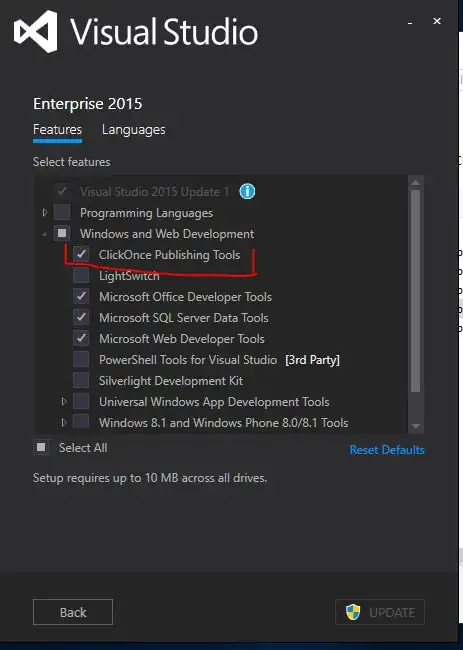The width and height of the screenshot is (463, 650).
Task: Click the UPDATE button
Action: [x=380, y=612]
